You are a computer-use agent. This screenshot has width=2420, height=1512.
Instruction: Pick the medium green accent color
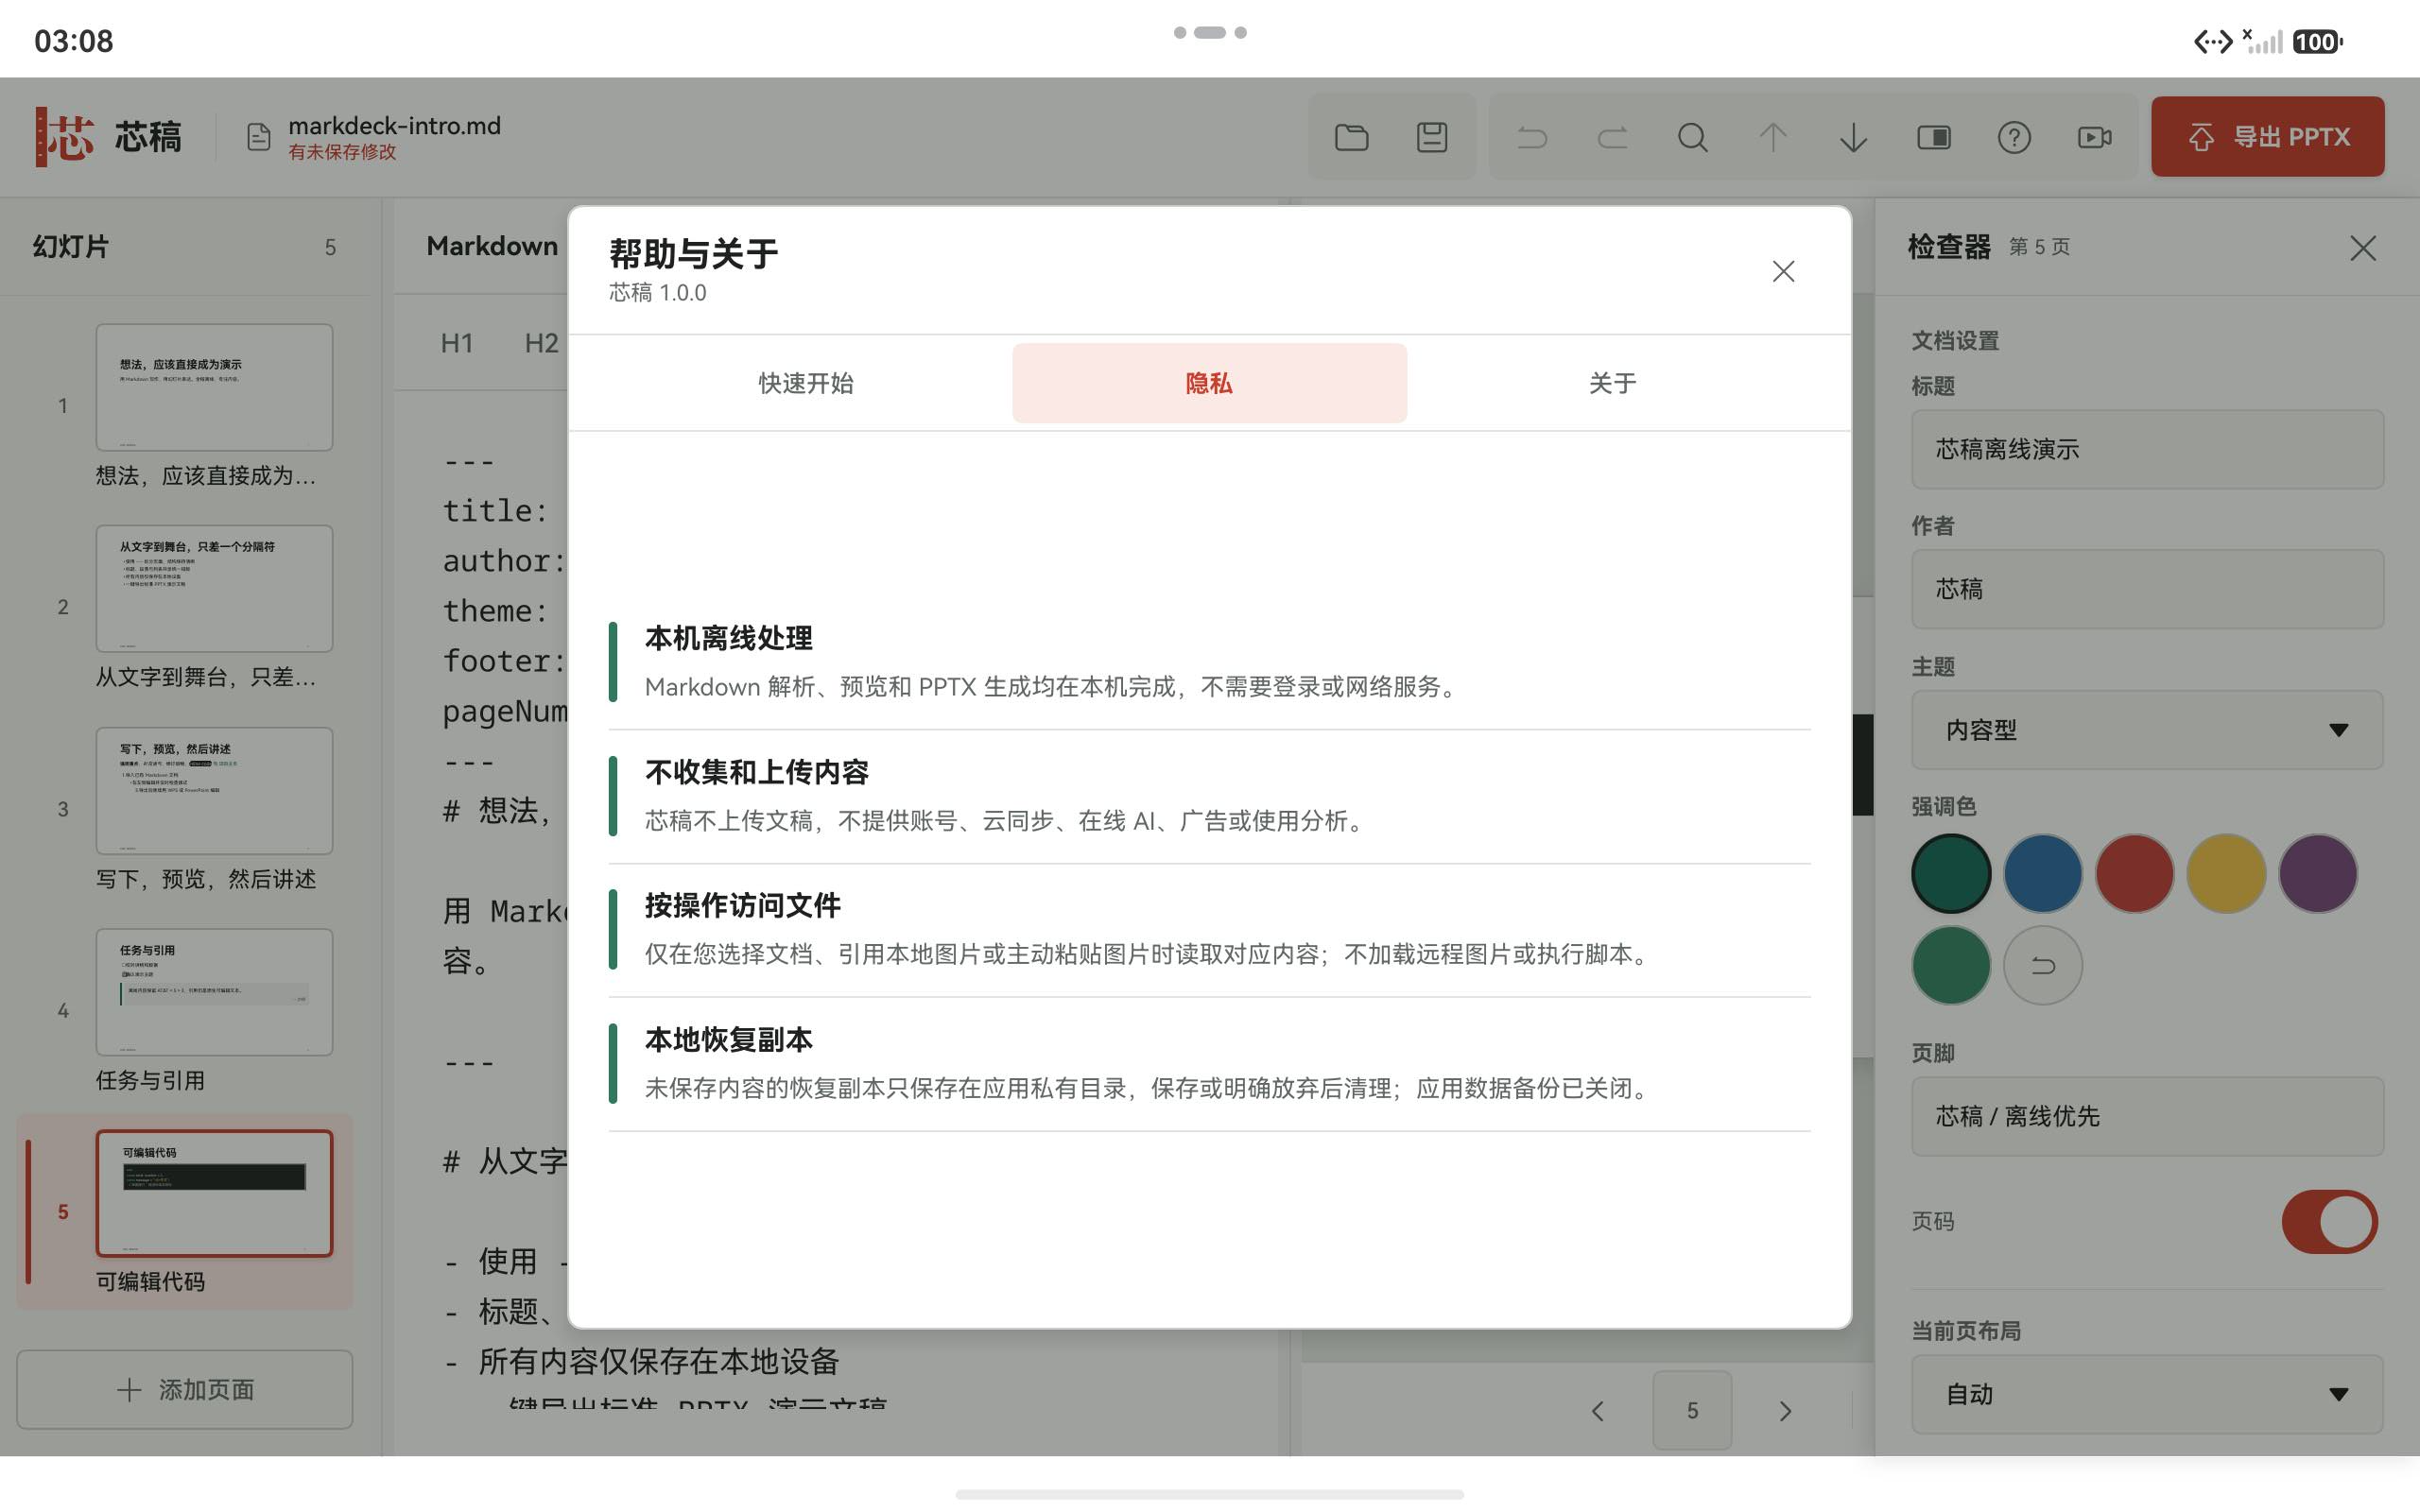click(x=1951, y=965)
